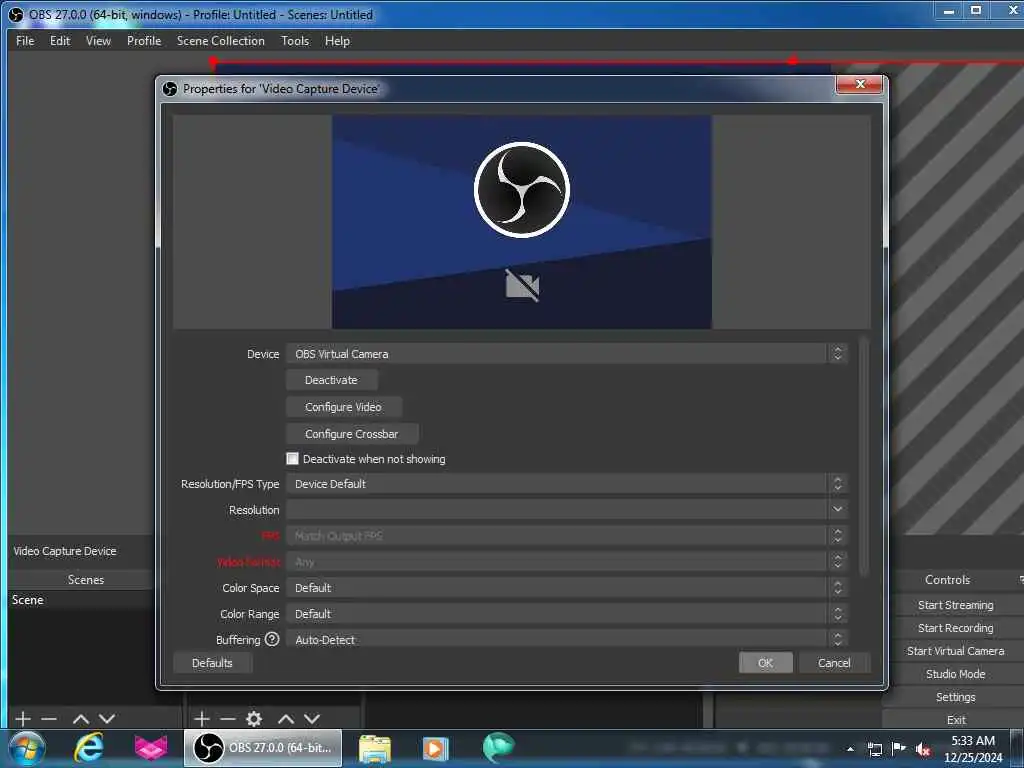This screenshot has width=1024, height=768.
Task: Close the Video Capture Device properties dialog
Action: click(x=860, y=84)
